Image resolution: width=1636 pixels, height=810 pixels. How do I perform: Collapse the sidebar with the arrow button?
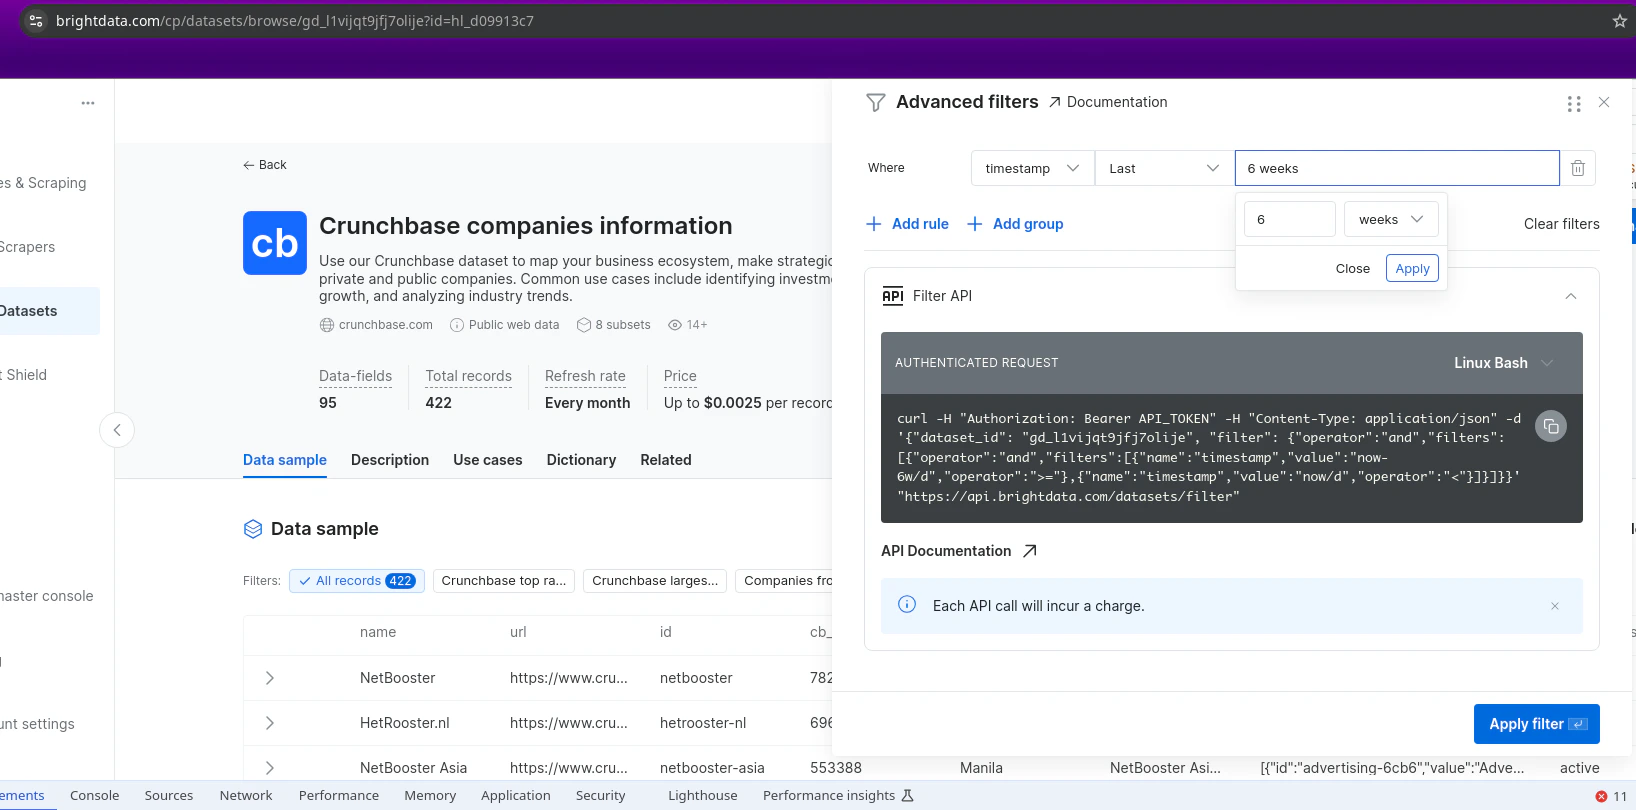(x=117, y=430)
